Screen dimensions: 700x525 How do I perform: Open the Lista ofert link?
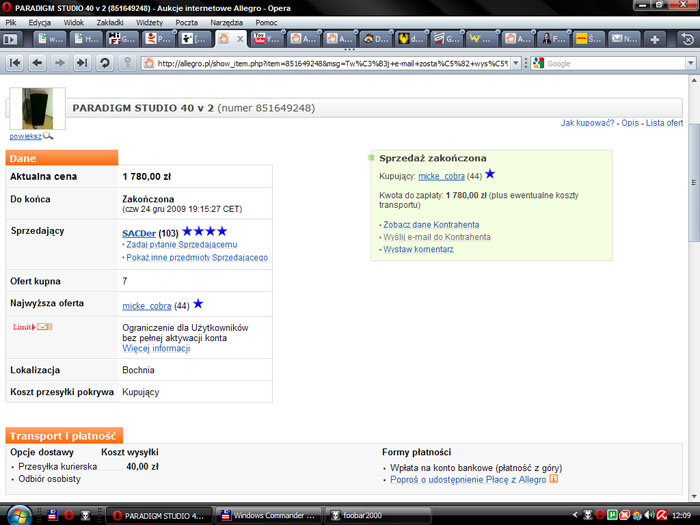(x=664, y=123)
